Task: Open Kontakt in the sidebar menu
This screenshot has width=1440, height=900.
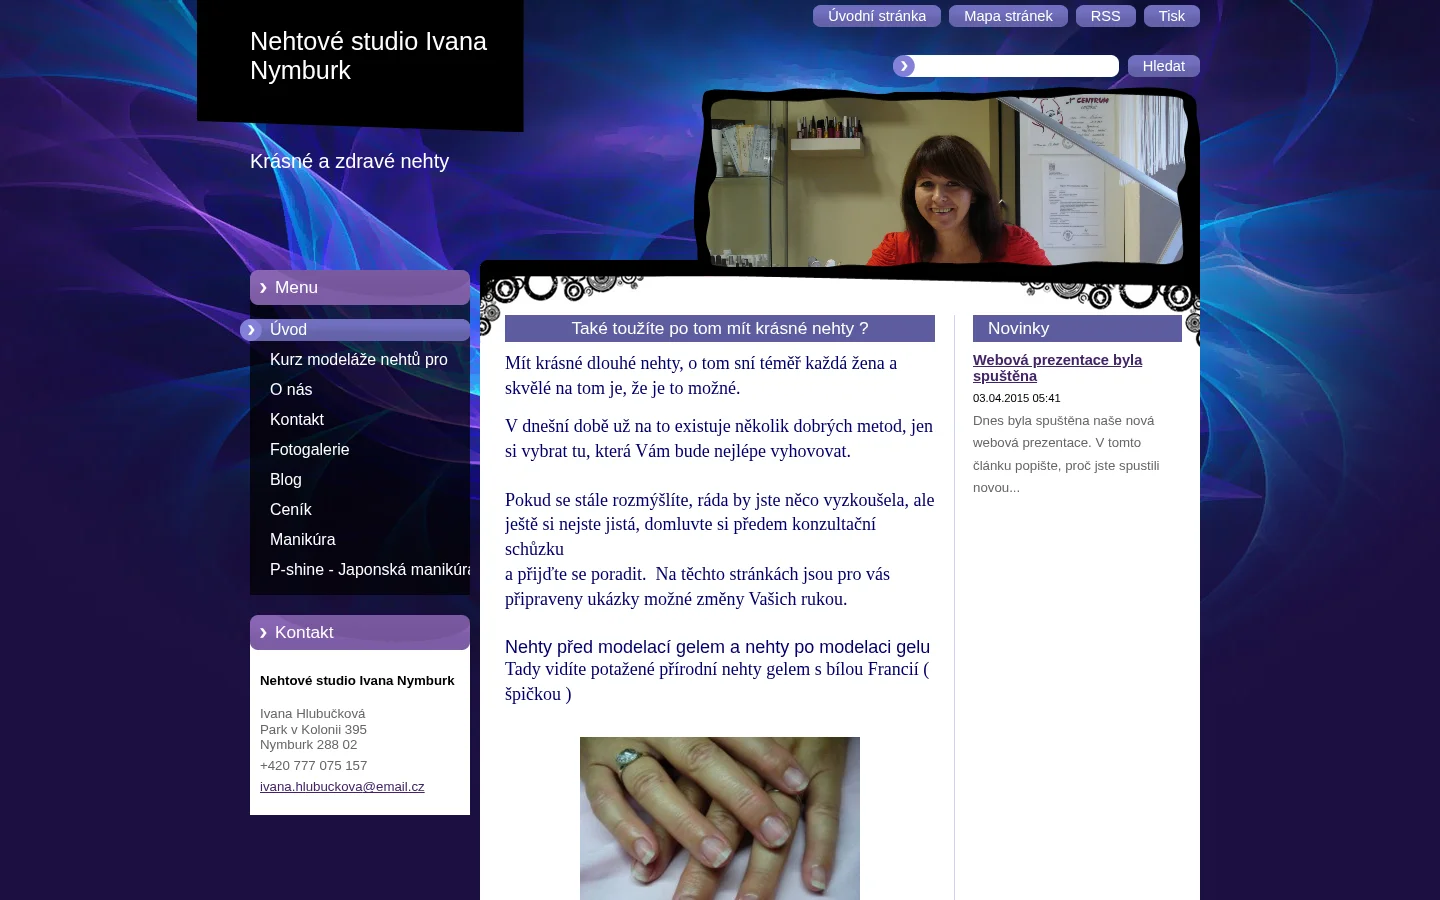Action: pyautogui.click(x=360, y=420)
